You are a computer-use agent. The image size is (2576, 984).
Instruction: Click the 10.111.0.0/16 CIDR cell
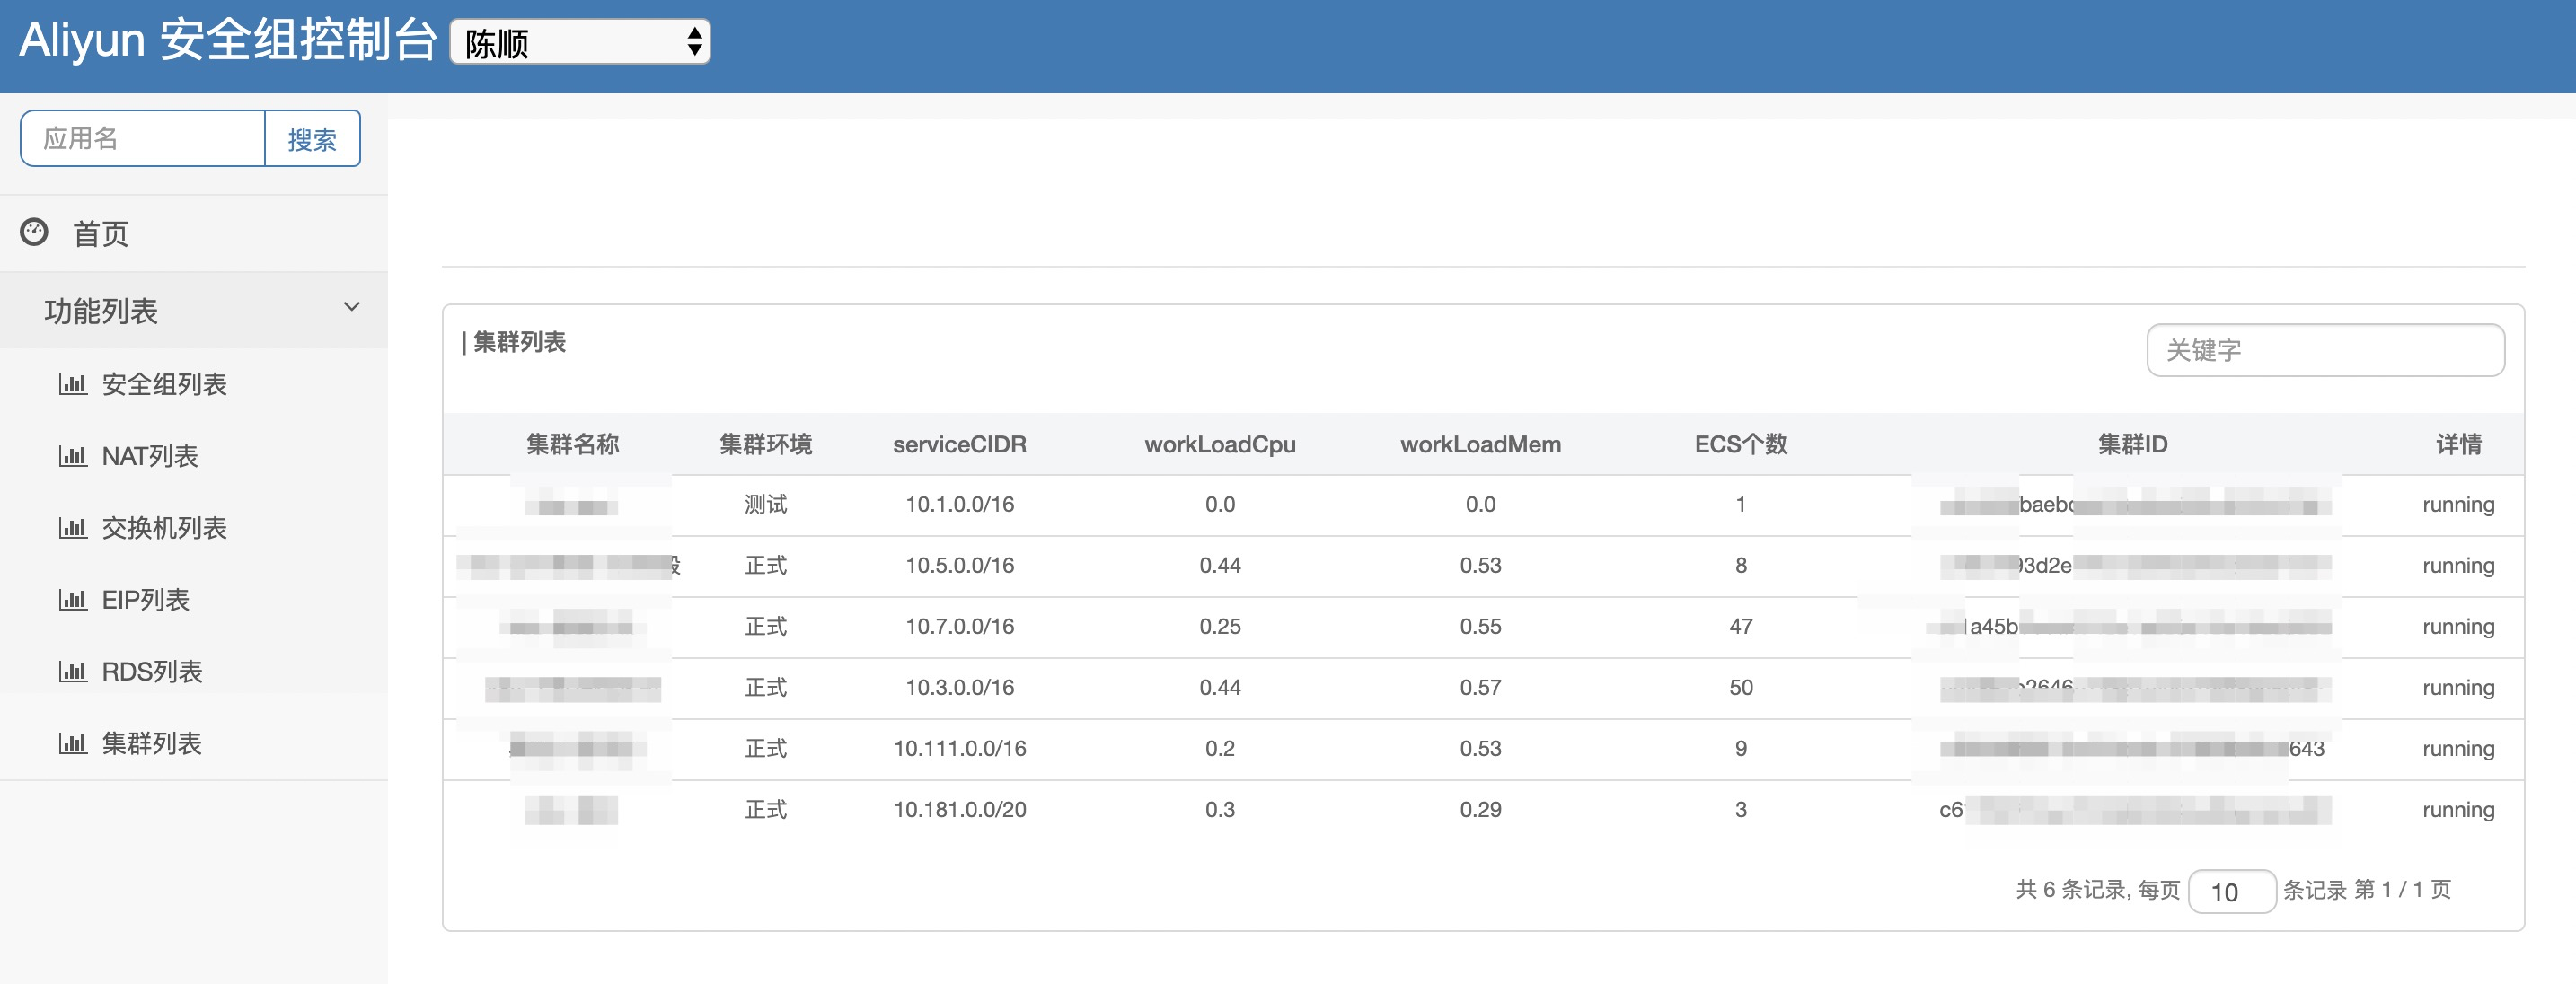pyautogui.click(x=960, y=748)
